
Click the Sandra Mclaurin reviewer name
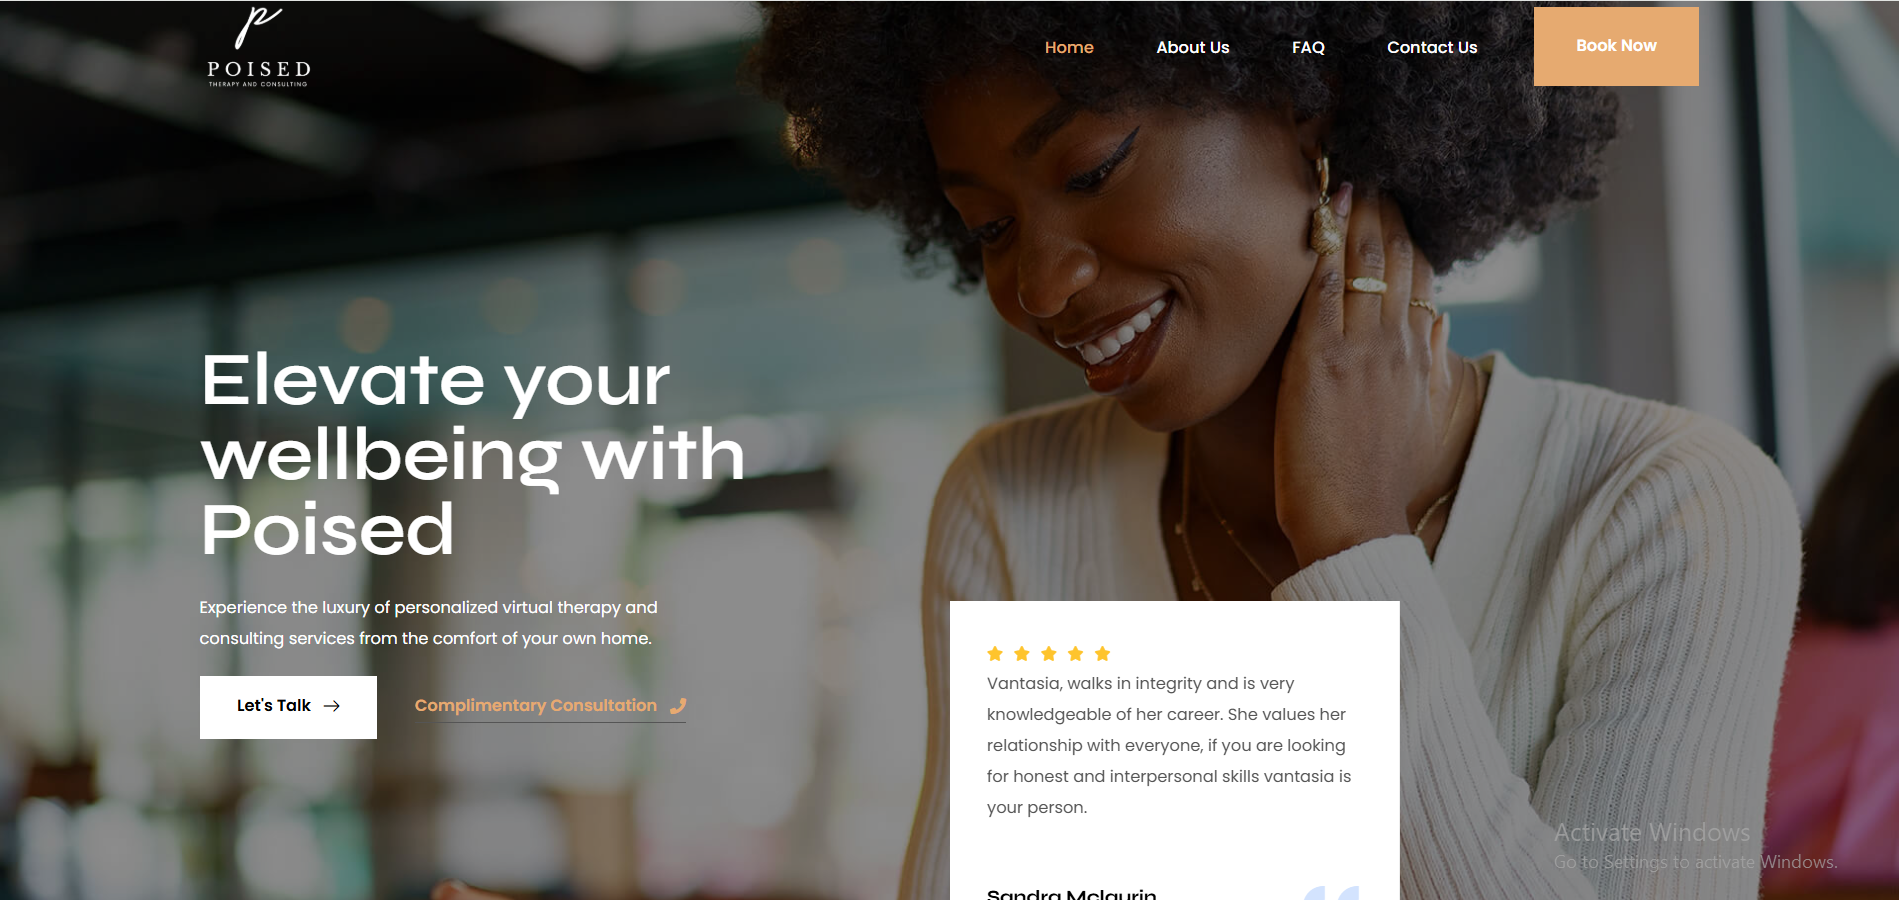(1071, 893)
